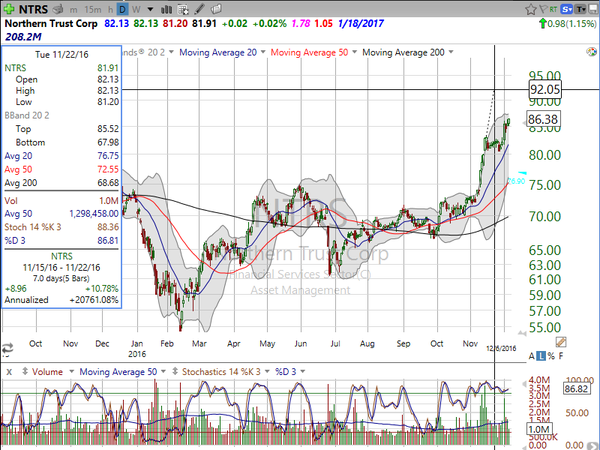Select the 'L' log scale option
600x450 pixels.
click(541, 356)
